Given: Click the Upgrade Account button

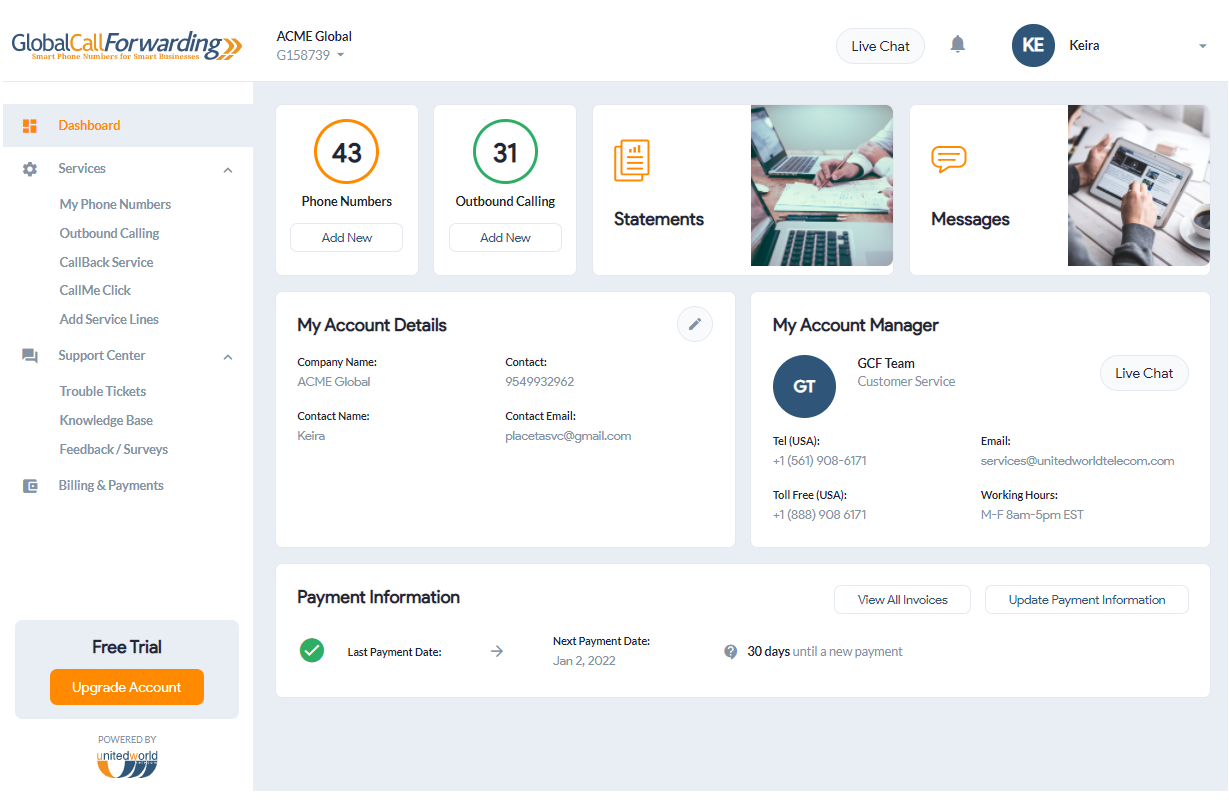Looking at the screenshot, I should 127,687.
